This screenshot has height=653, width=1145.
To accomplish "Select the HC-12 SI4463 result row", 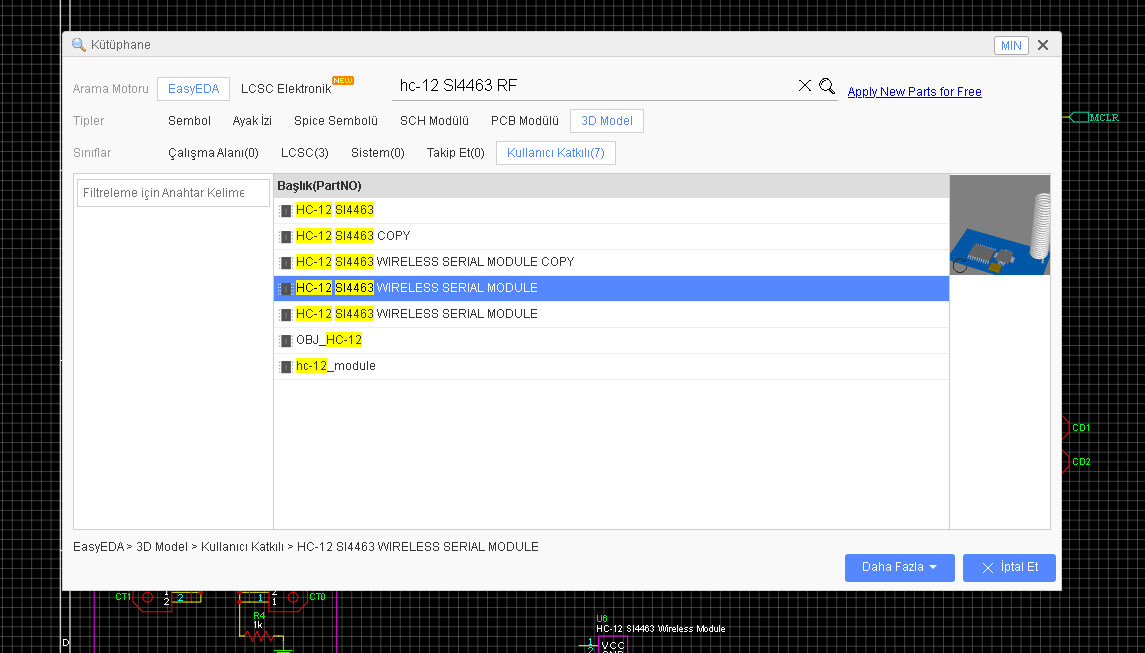I will point(611,210).
